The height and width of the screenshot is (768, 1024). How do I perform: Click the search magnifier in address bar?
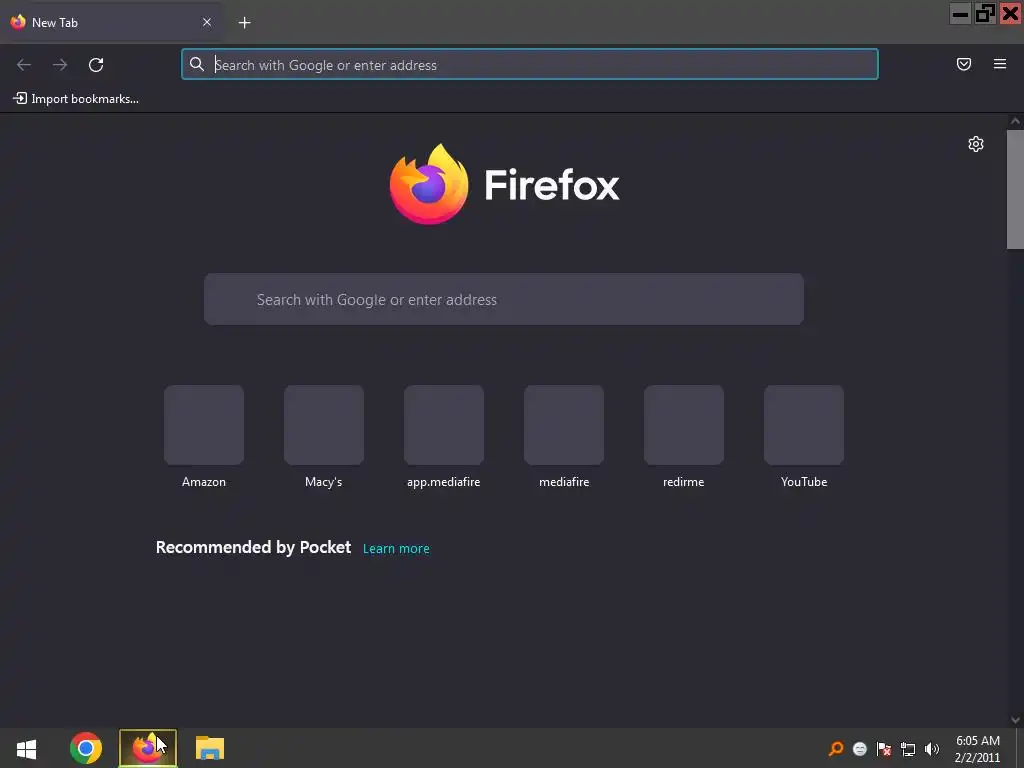(x=197, y=64)
